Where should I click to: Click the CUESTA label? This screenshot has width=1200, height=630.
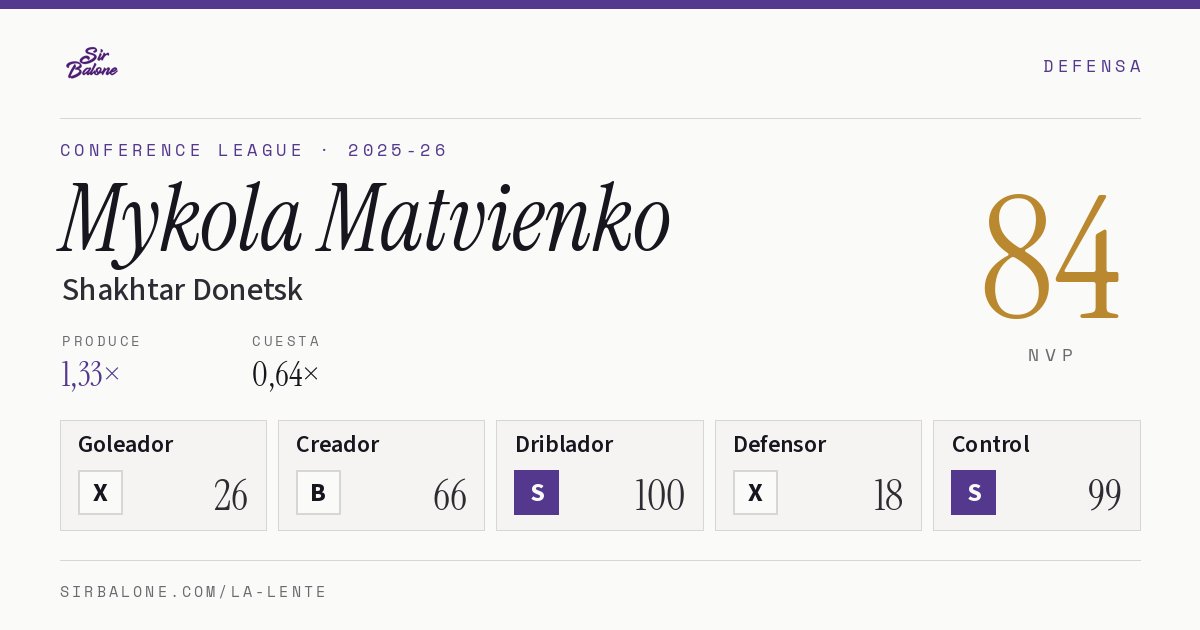(286, 341)
